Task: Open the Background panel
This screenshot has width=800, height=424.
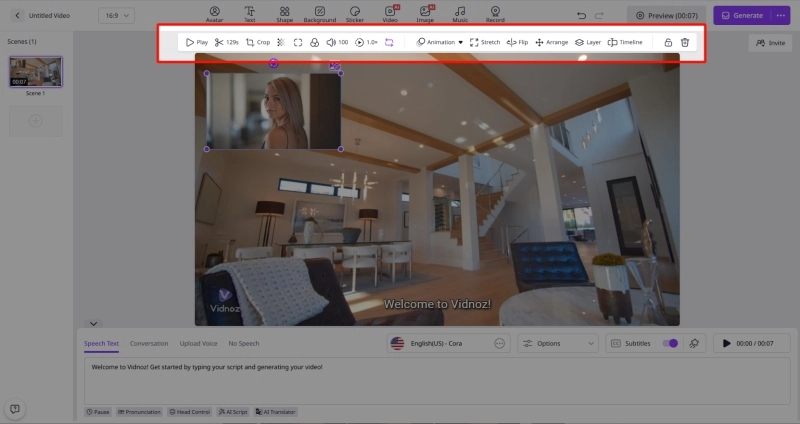Action: coord(320,14)
